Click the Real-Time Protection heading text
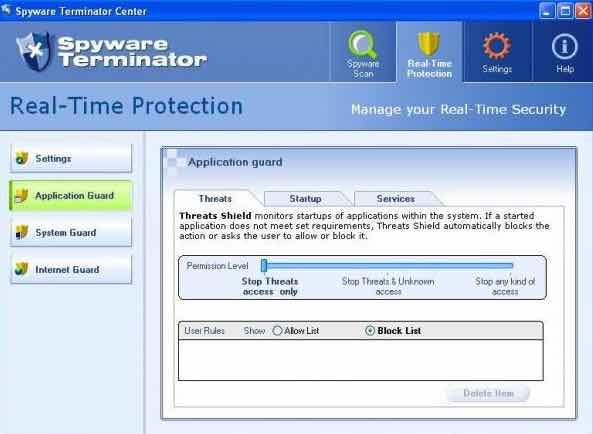The image size is (593, 434). [x=126, y=106]
